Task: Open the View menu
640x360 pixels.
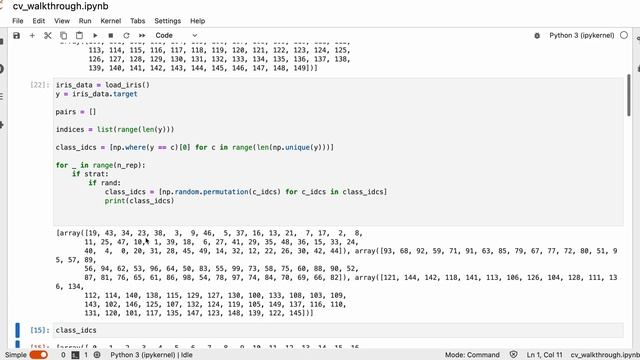Action: [x=62, y=21]
